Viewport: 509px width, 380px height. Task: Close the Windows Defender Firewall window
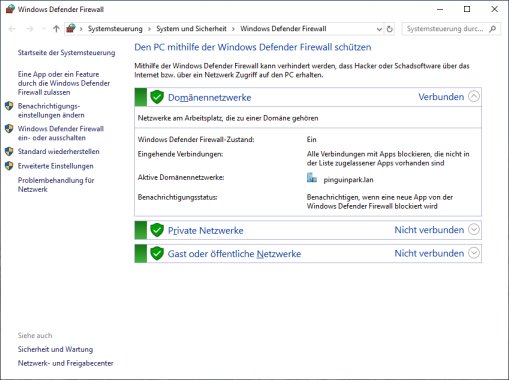click(495, 9)
